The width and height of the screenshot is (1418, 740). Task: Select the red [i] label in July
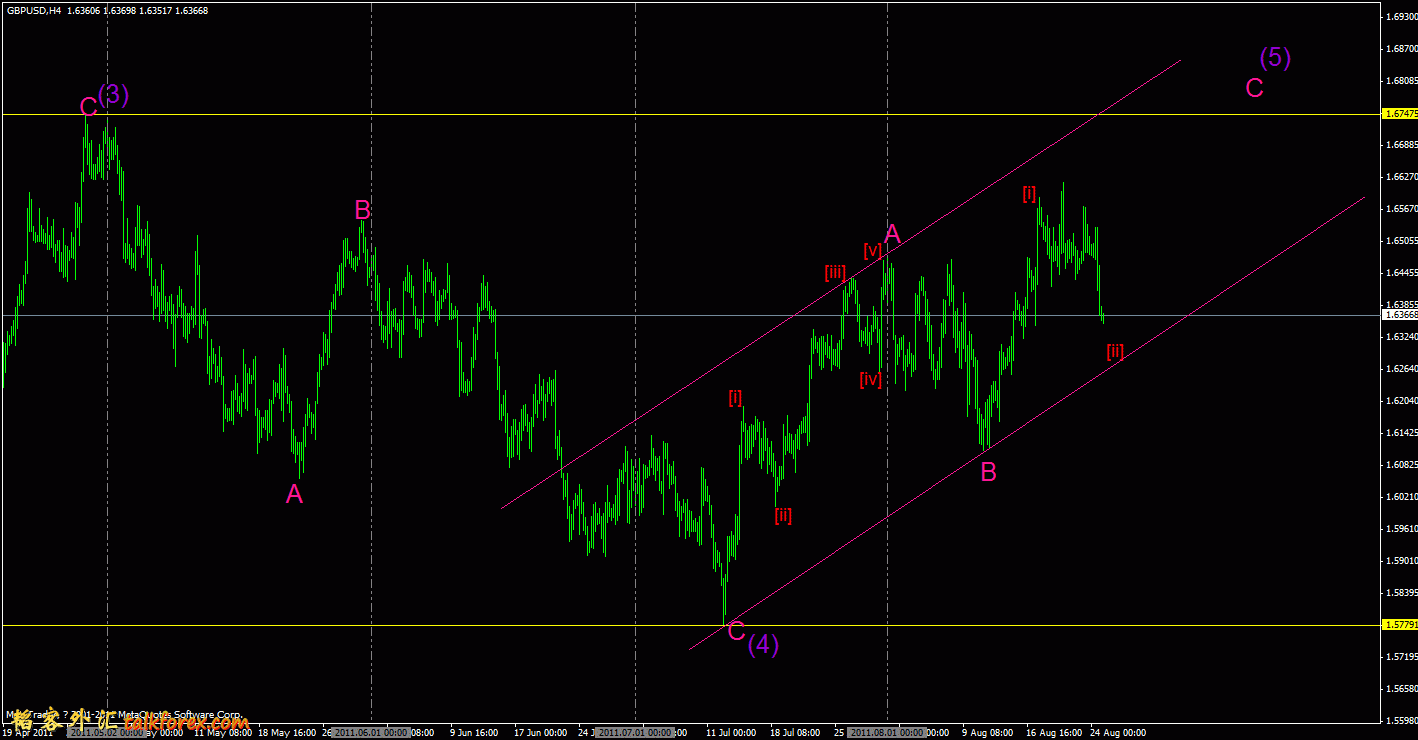tap(735, 398)
